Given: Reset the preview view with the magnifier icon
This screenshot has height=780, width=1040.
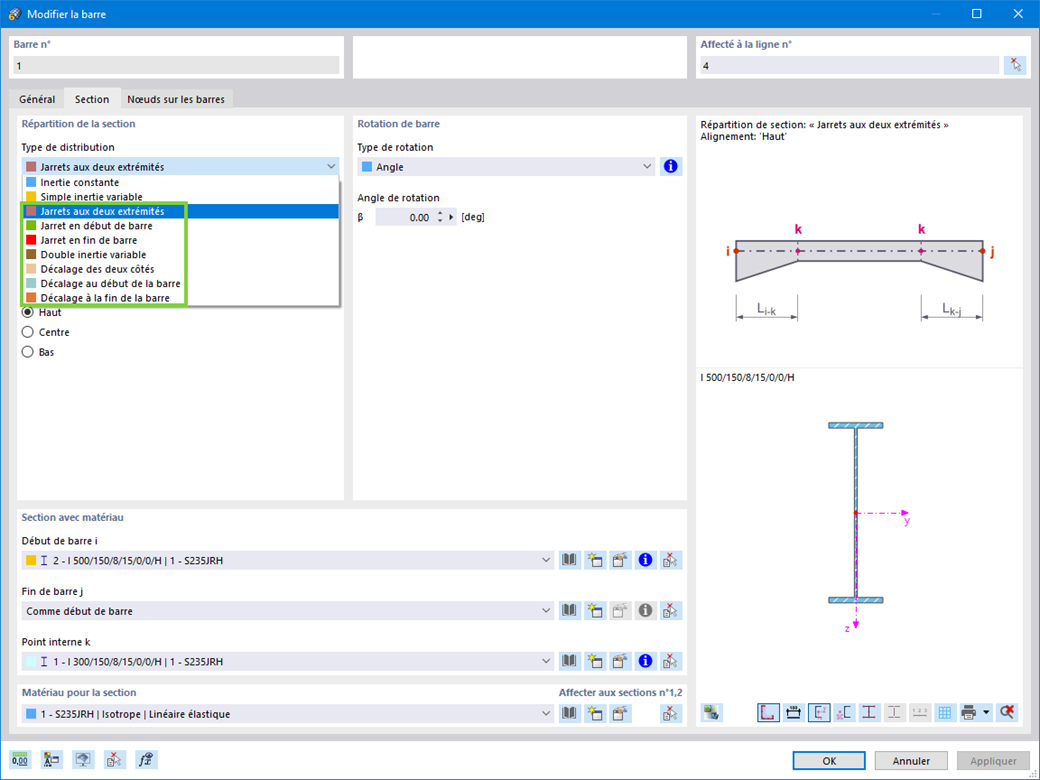Looking at the screenshot, I should (1007, 713).
